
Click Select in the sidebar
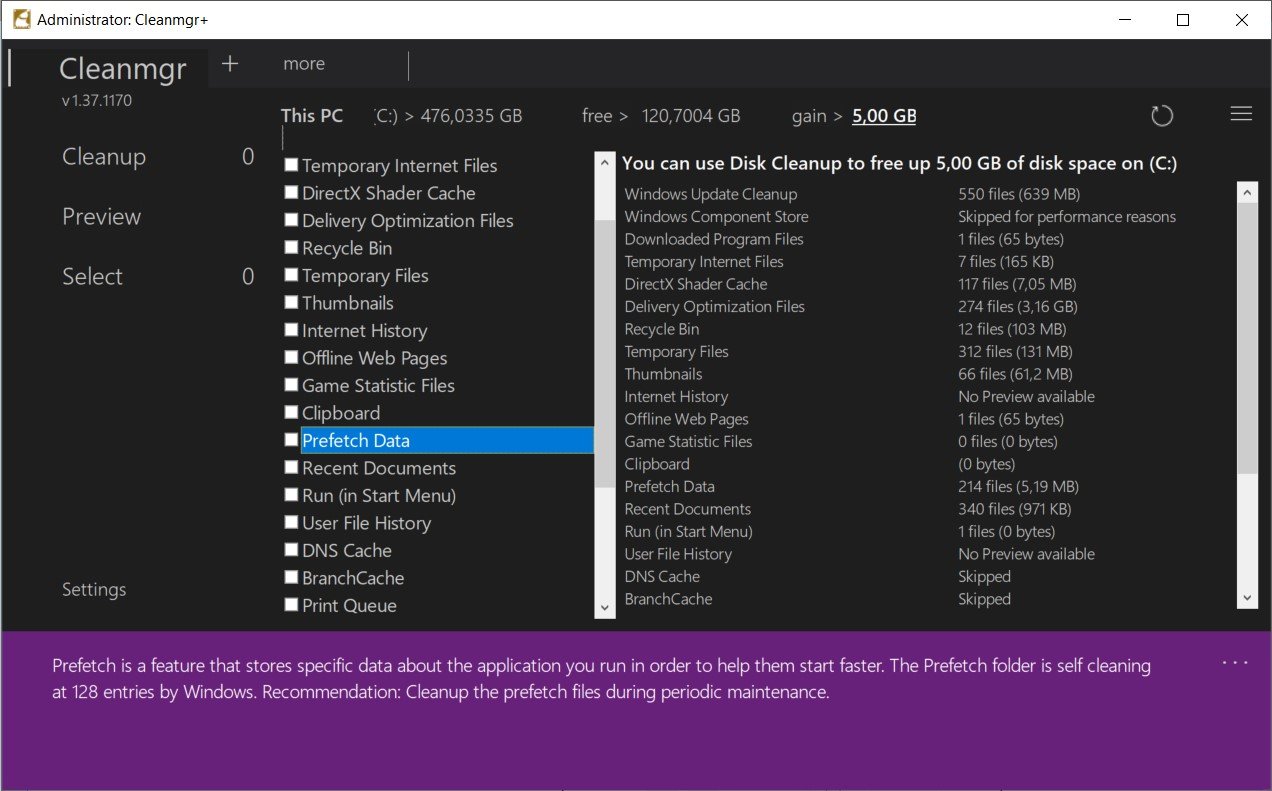(92, 277)
